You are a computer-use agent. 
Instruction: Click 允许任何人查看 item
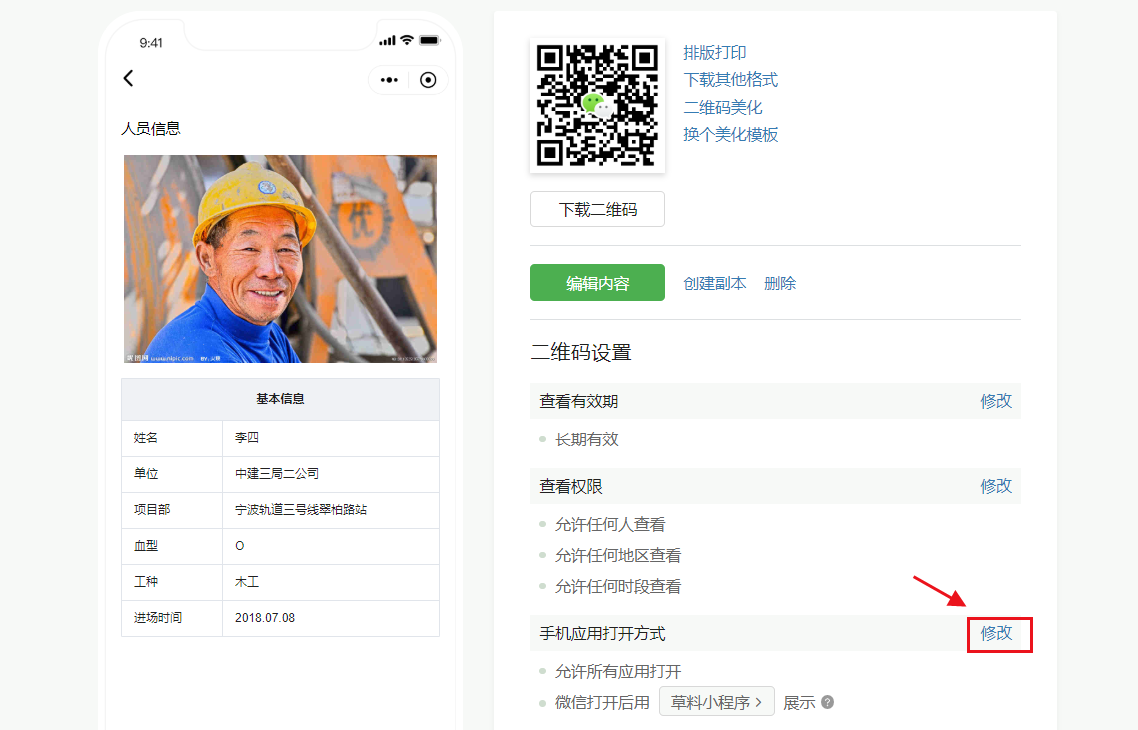pos(610,525)
